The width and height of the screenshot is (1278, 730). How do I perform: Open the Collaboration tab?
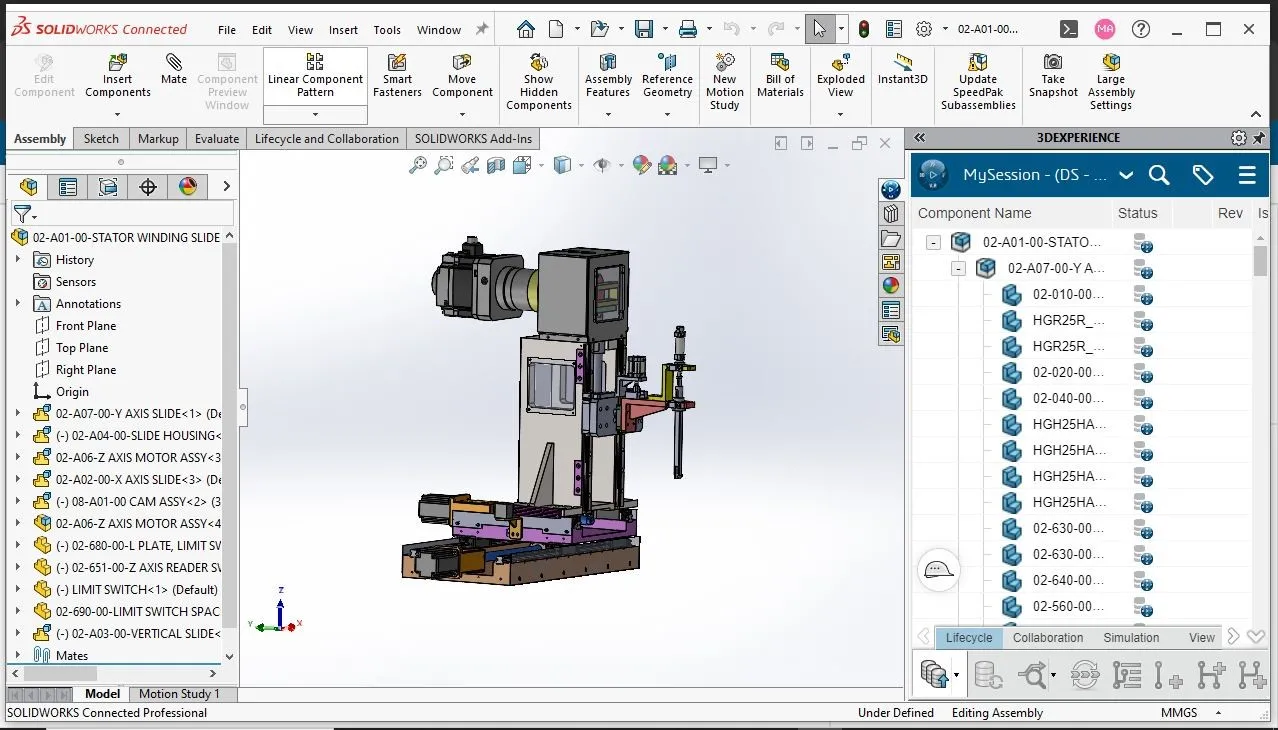click(1047, 637)
